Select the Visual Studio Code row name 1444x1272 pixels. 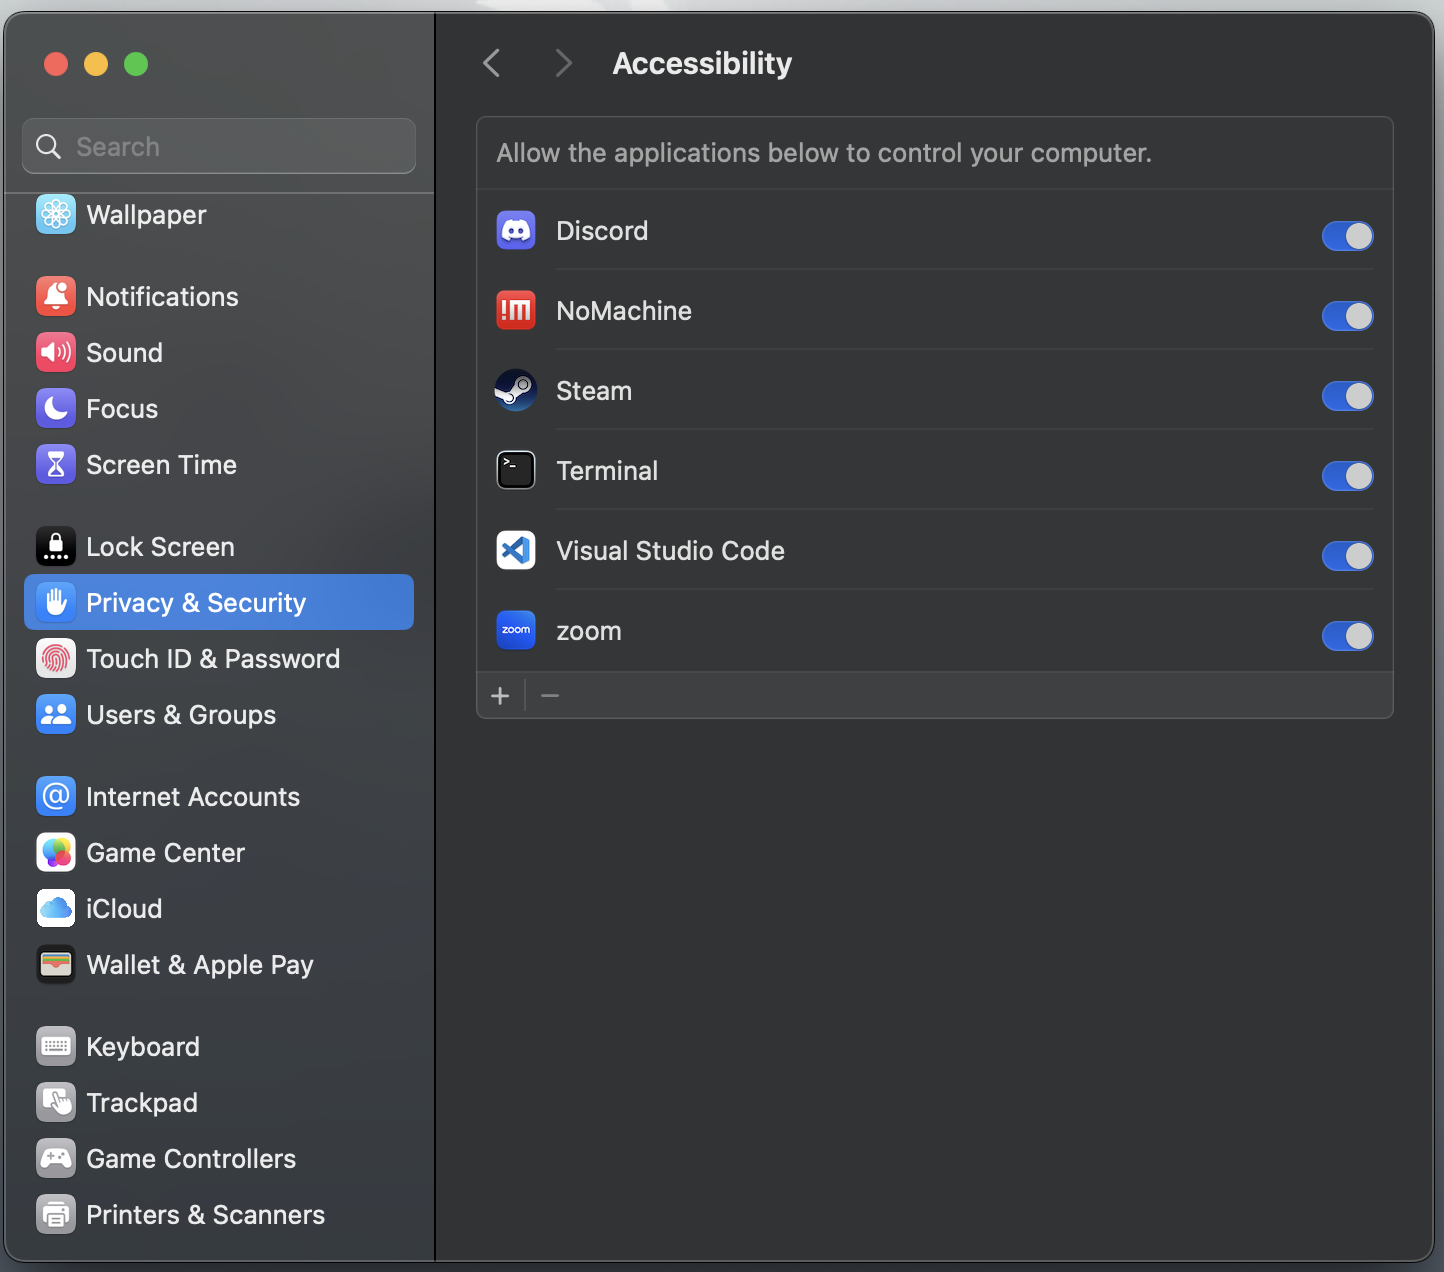[670, 551]
